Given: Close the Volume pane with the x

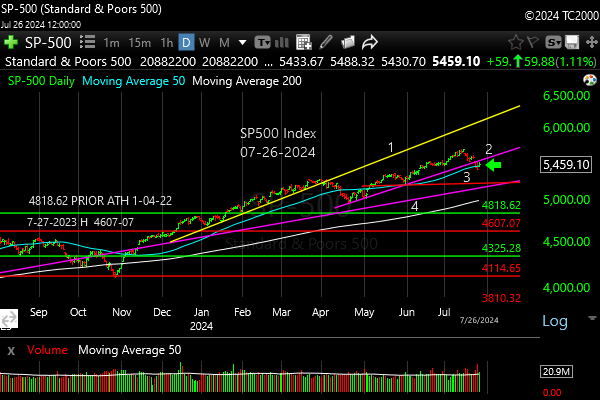Looking at the screenshot, I should tap(11, 351).
